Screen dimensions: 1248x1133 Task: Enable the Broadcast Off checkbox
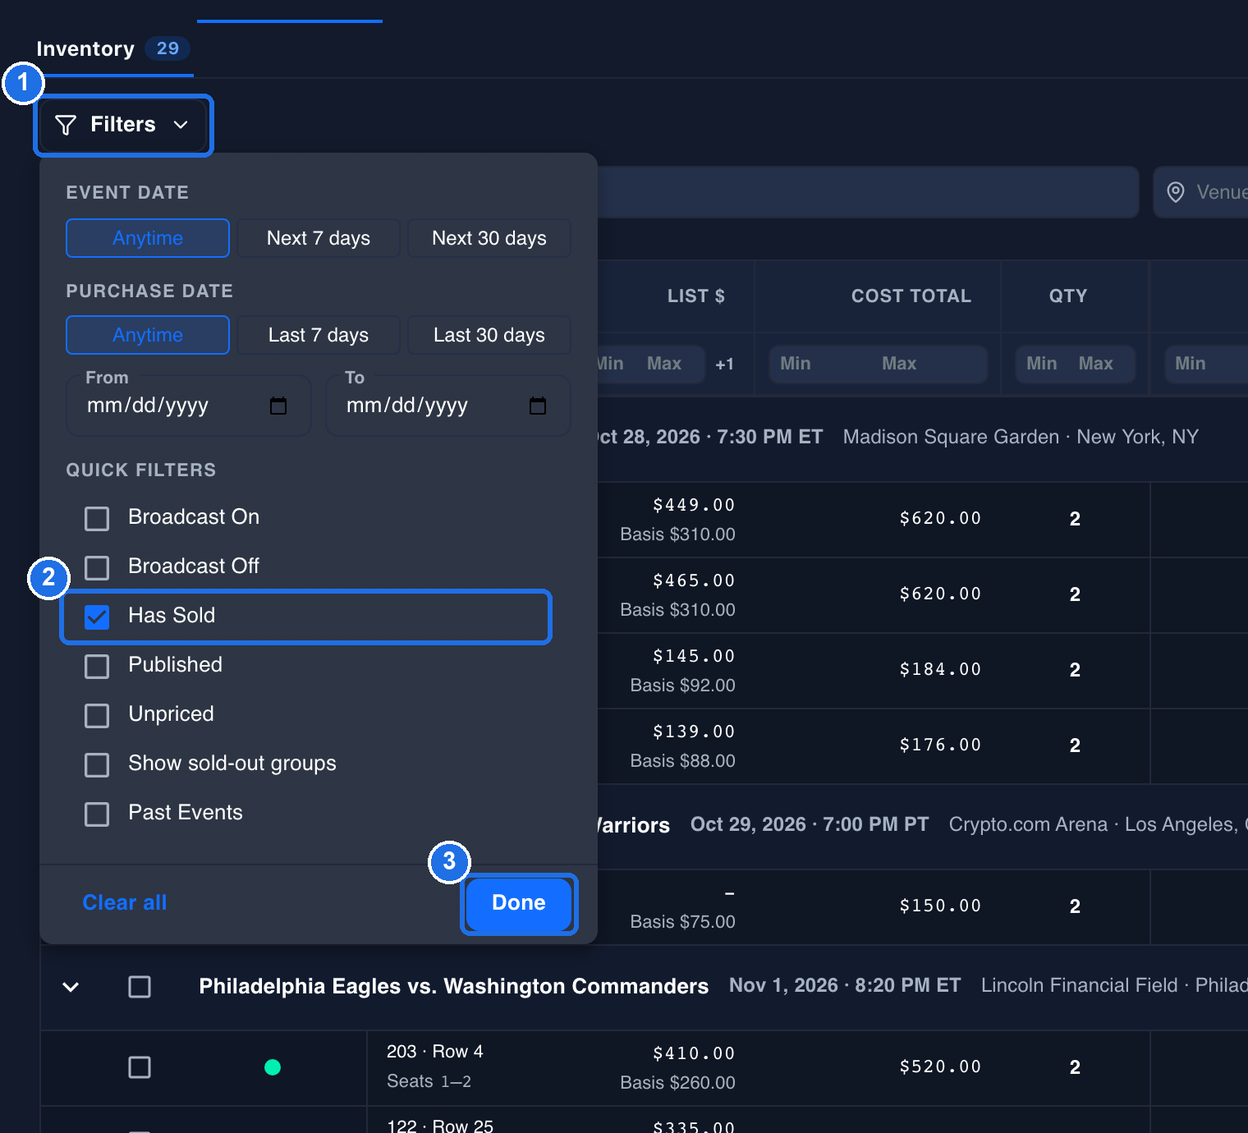97,568
